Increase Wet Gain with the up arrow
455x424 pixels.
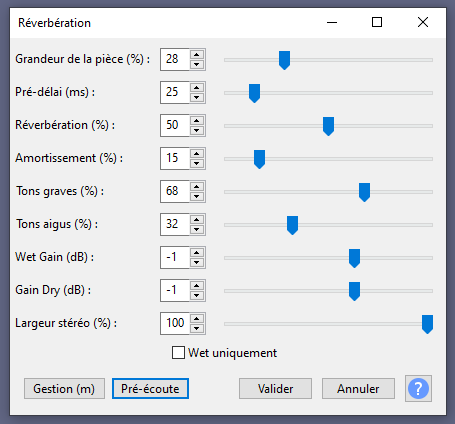197,253
